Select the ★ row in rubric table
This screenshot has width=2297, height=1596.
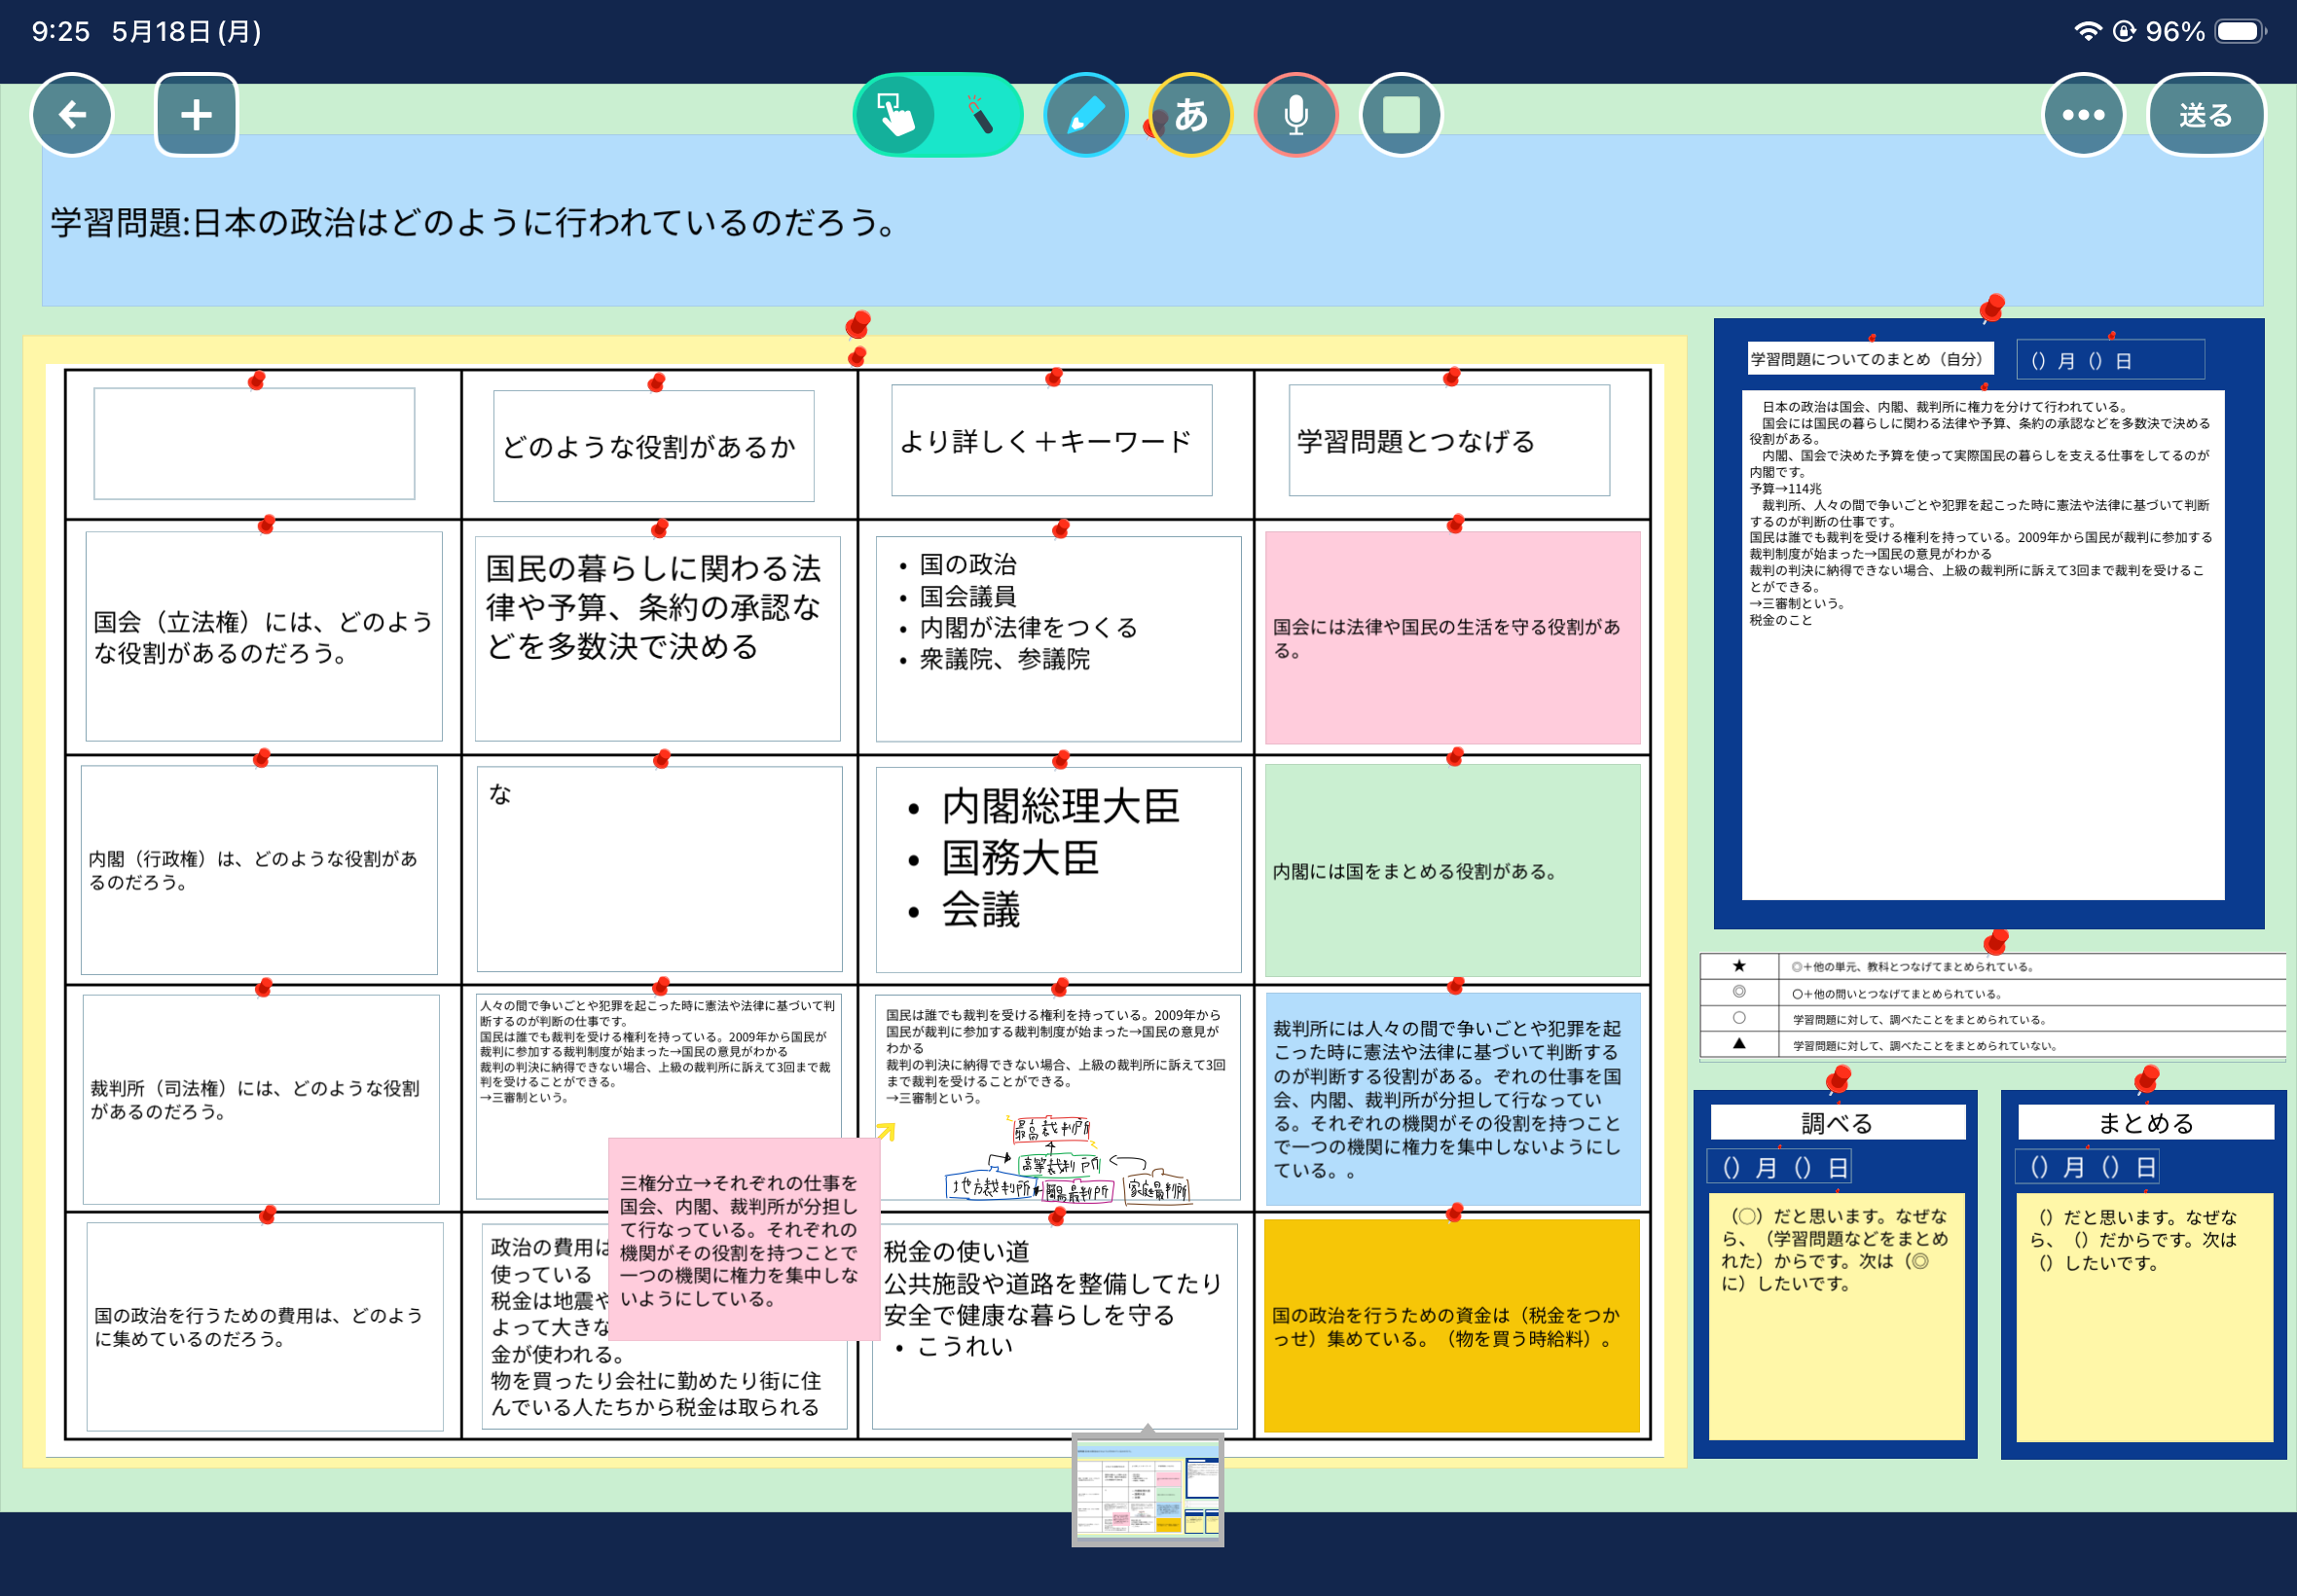pyautogui.click(x=1992, y=967)
